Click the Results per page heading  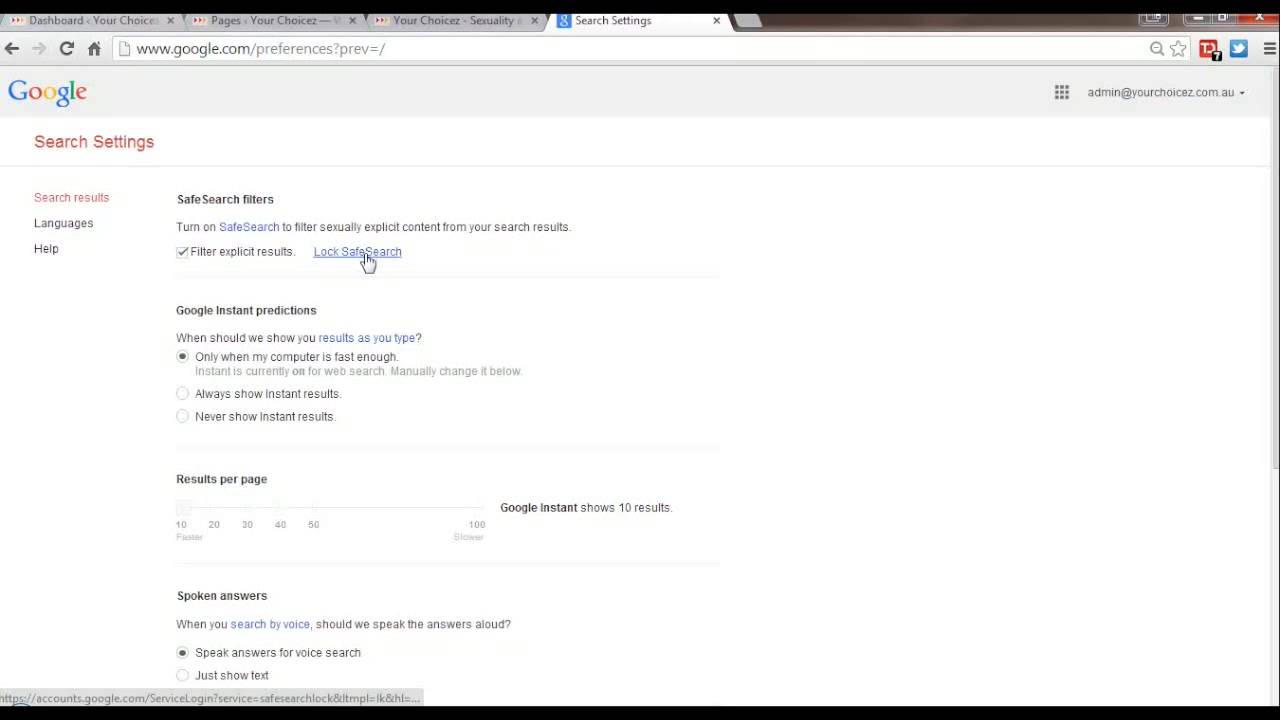(222, 479)
